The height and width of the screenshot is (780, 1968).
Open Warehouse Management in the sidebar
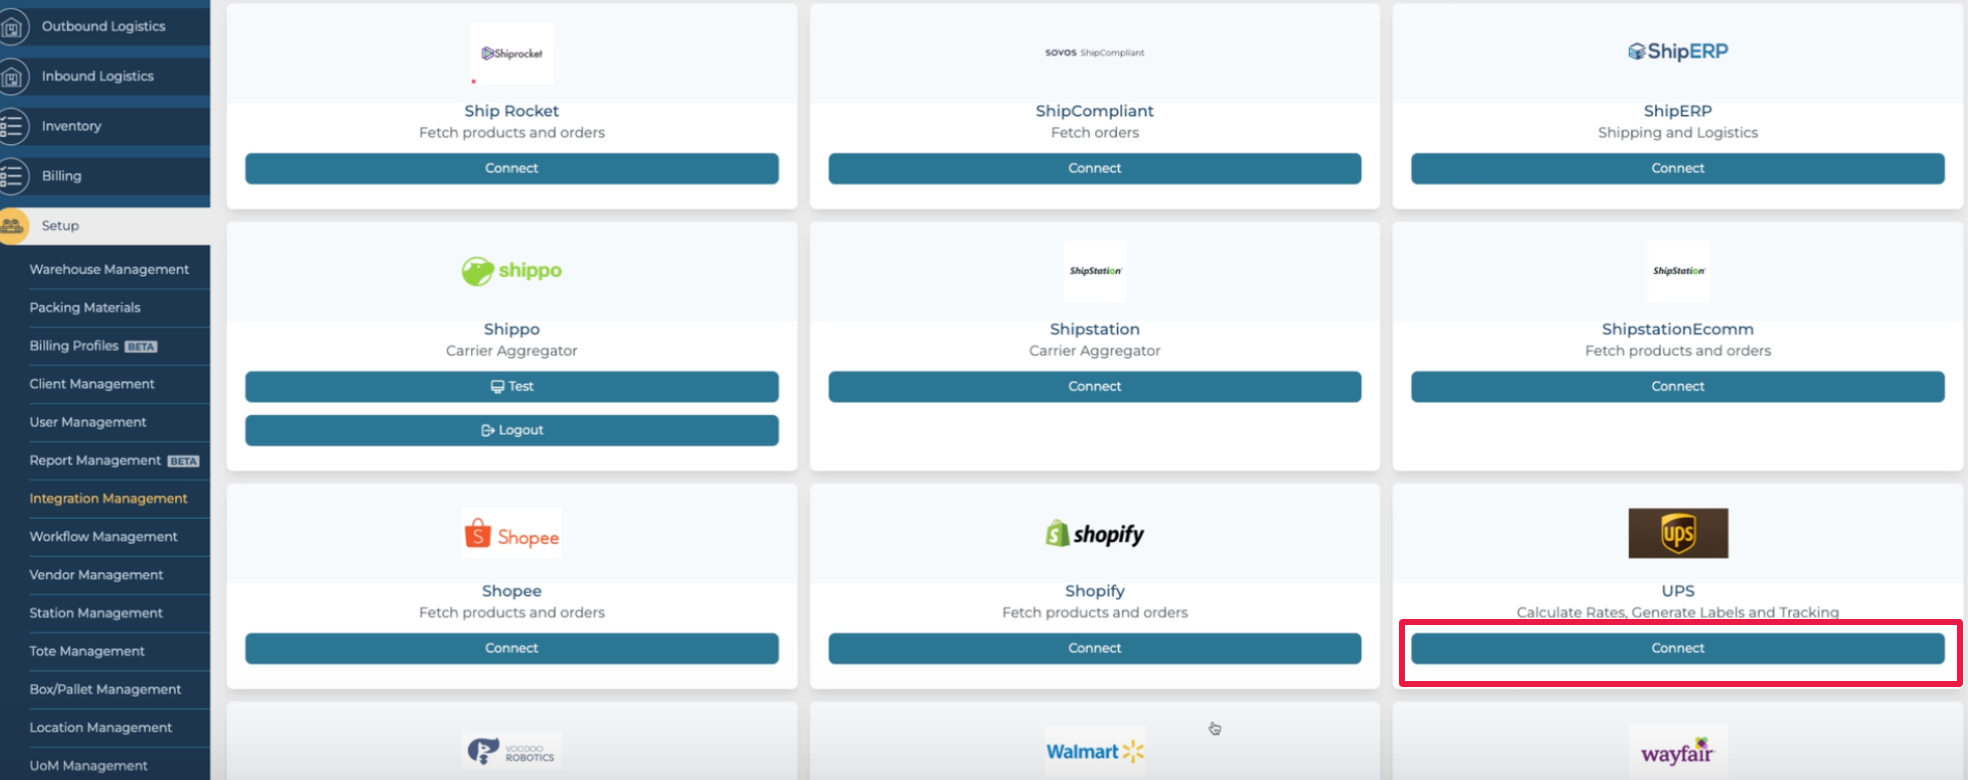109,269
